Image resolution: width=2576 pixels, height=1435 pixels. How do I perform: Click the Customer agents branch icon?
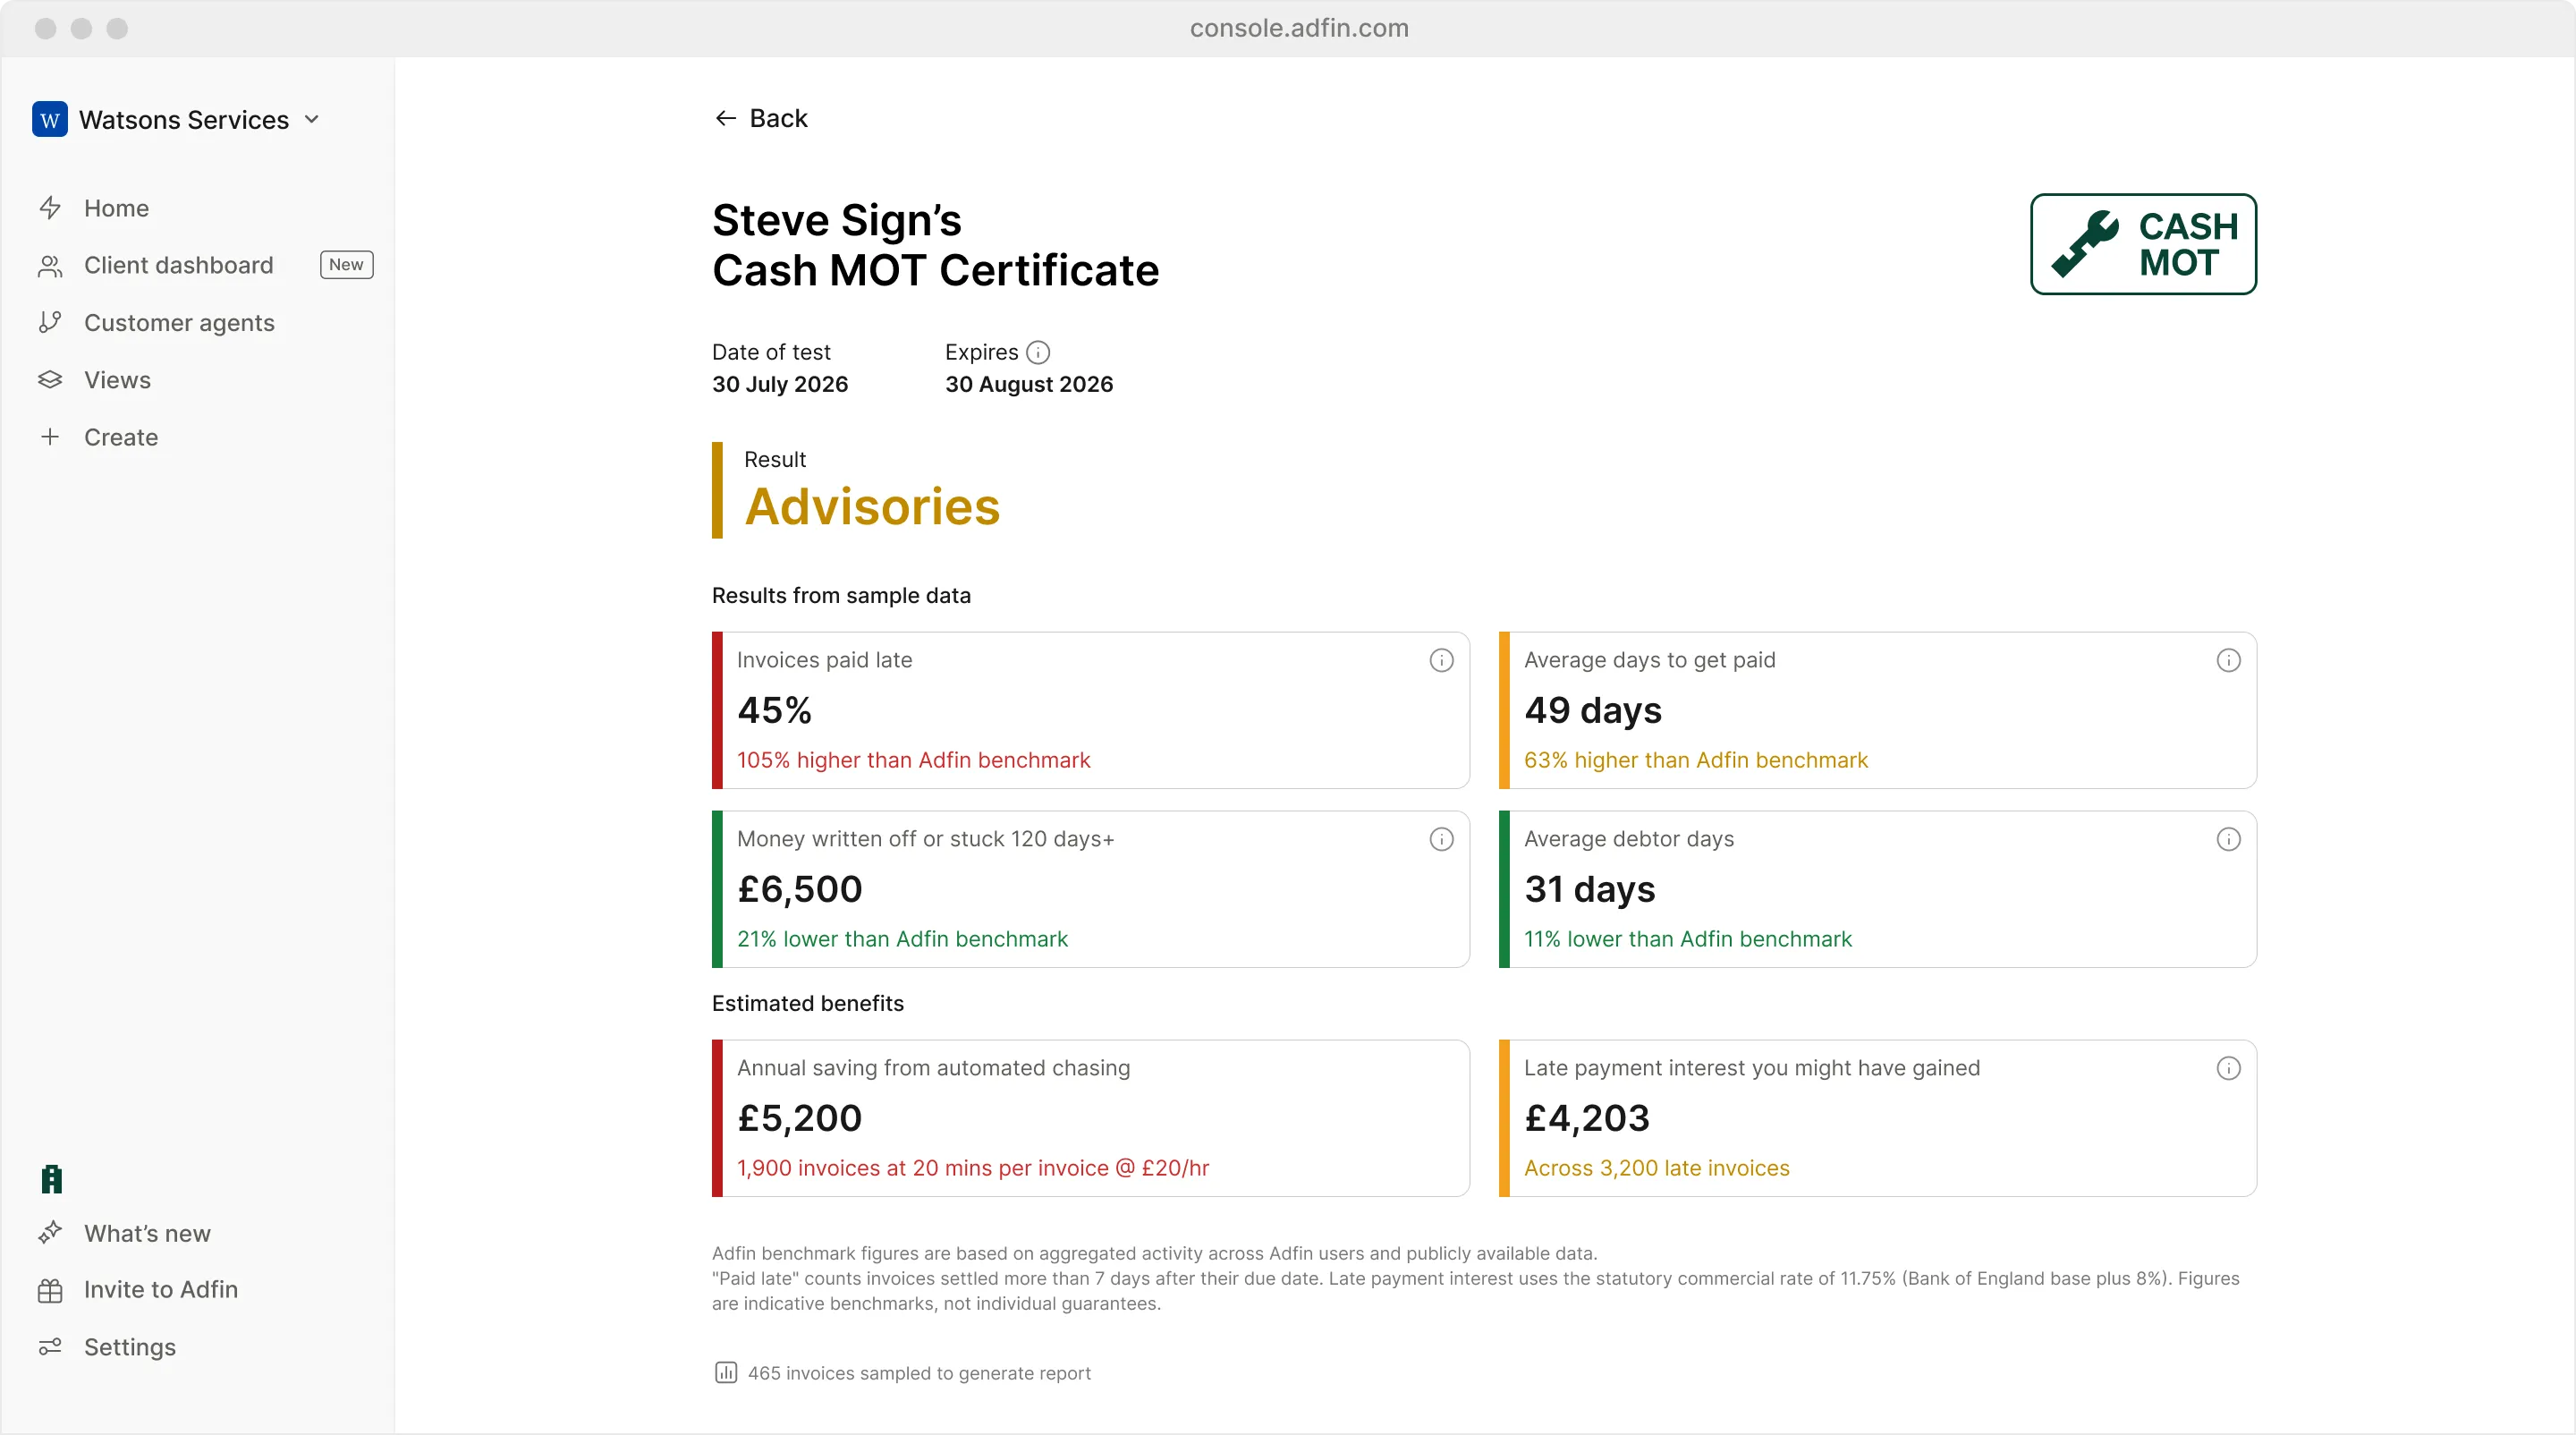click(x=50, y=322)
